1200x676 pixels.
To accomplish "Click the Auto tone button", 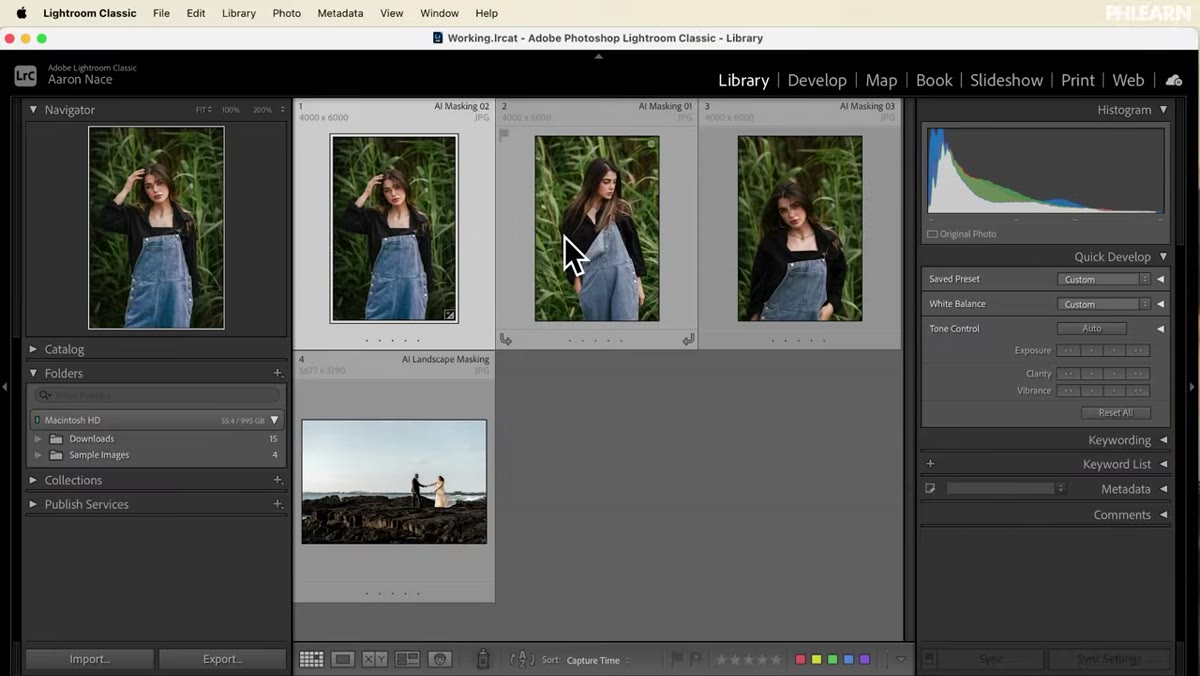I will (x=1092, y=328).
